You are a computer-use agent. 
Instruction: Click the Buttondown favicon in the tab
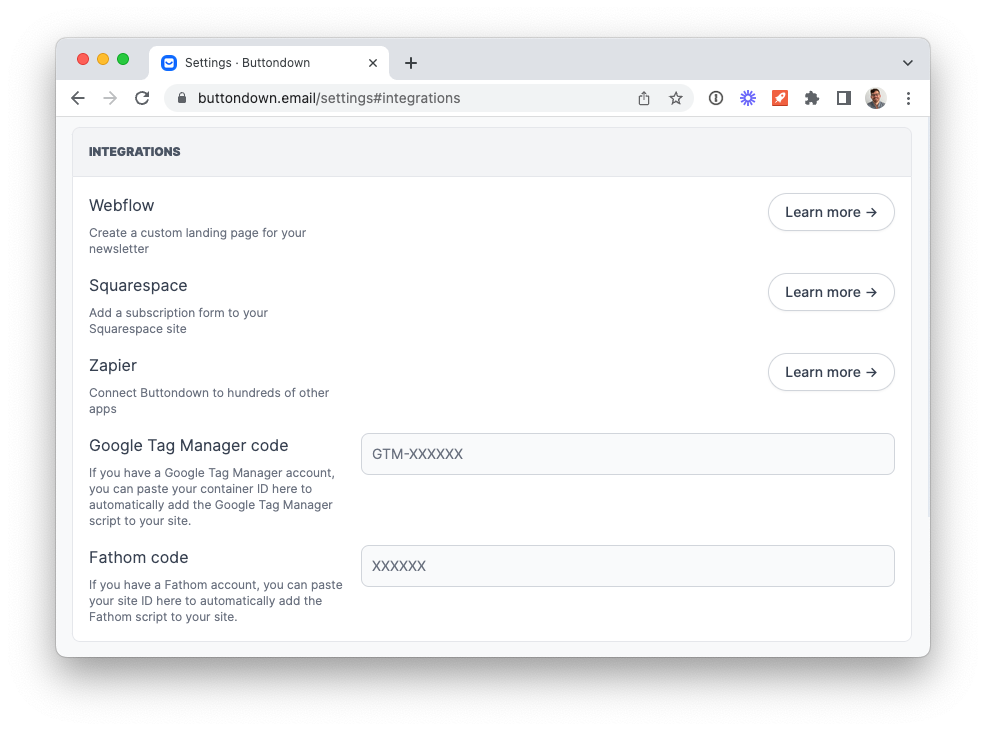coord(168,62)
